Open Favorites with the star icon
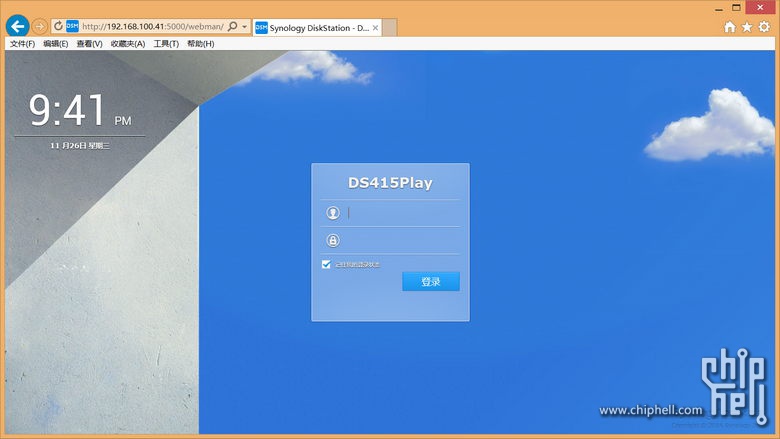 click(x=747, y=27)
